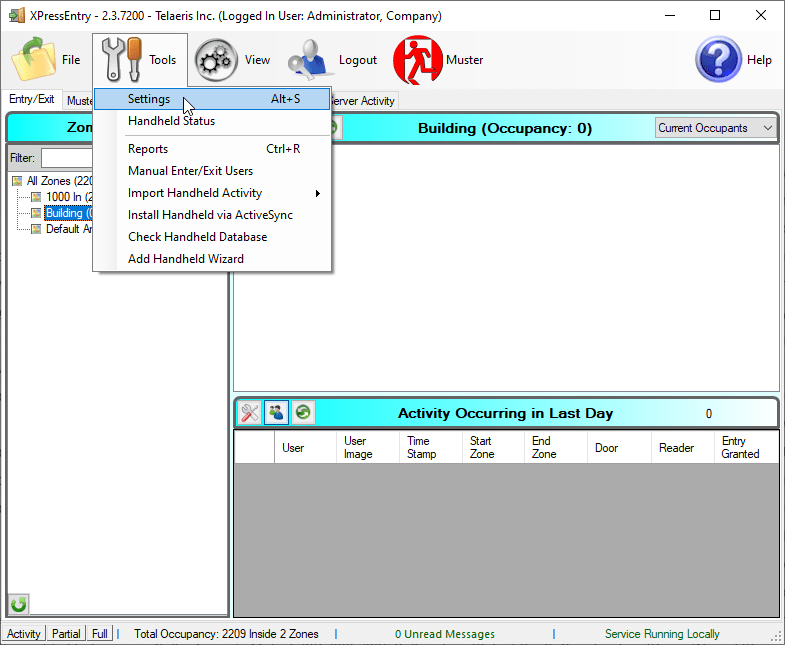This screenshot has height=645, width=785.
Task: Select Check Handheld Database menu item
Action: 212,237
